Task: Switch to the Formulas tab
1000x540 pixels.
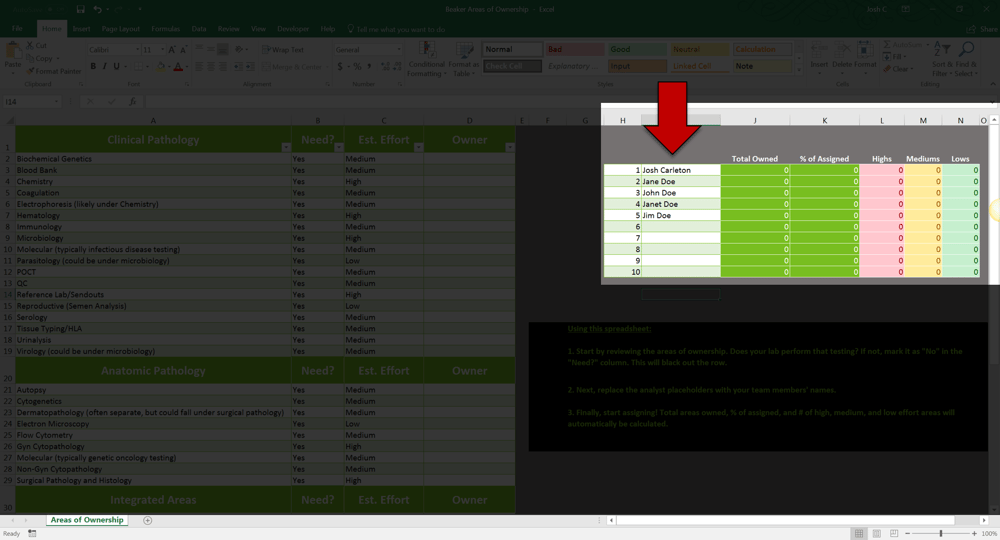Action: (x=165, y=29)
